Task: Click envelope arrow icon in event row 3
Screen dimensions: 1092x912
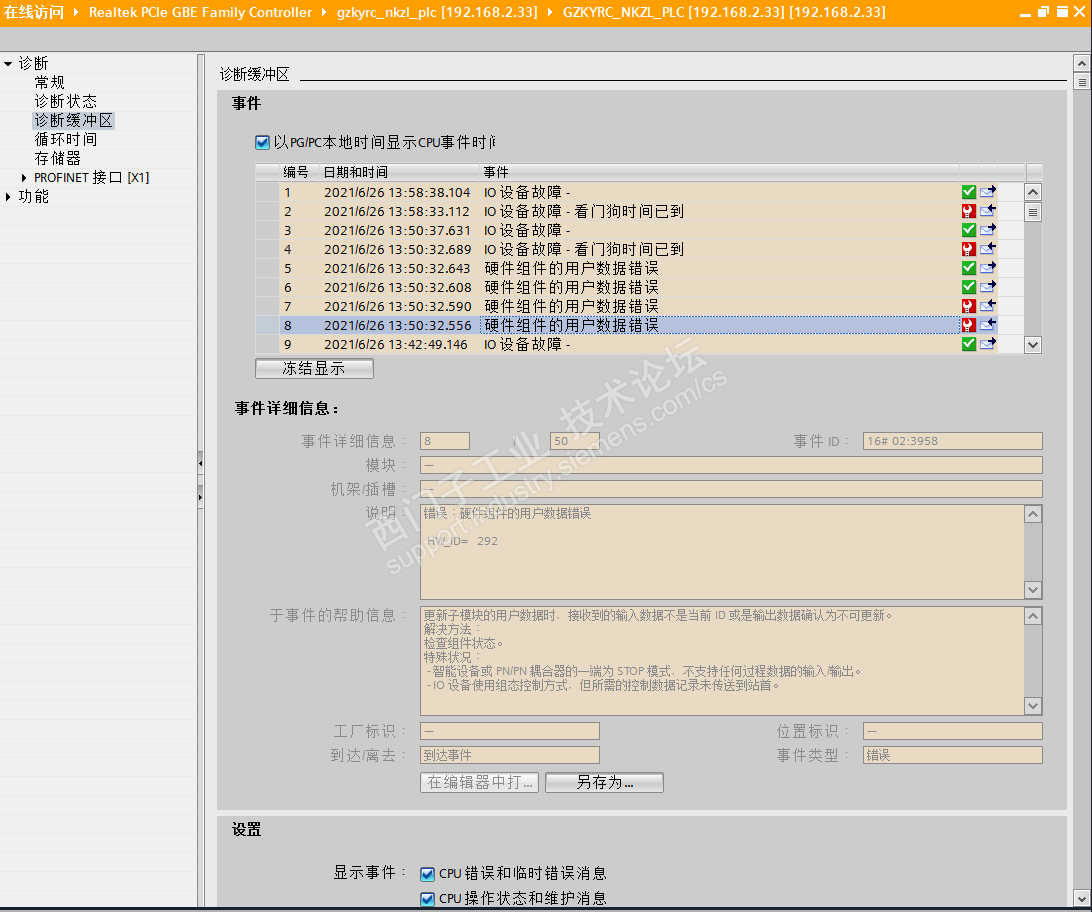Action: pos(988,230)
